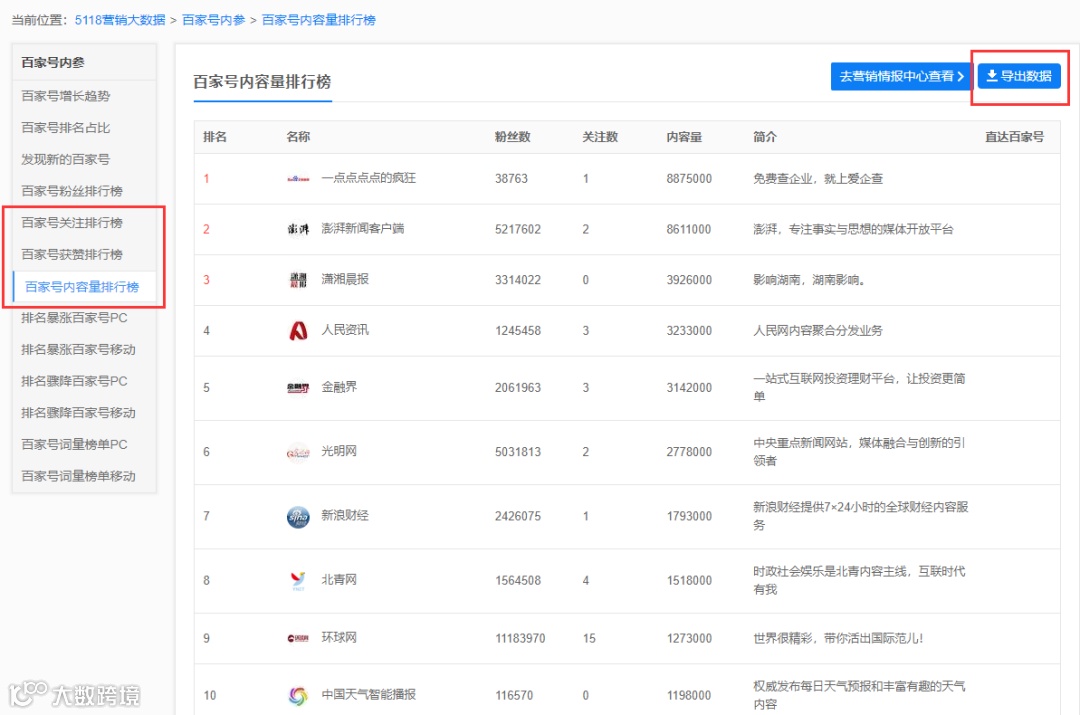The width and height of the screenshot is (1080, 715).
Task: Click description 人民网内容聚合分发业务
Action: coord(818,331)
